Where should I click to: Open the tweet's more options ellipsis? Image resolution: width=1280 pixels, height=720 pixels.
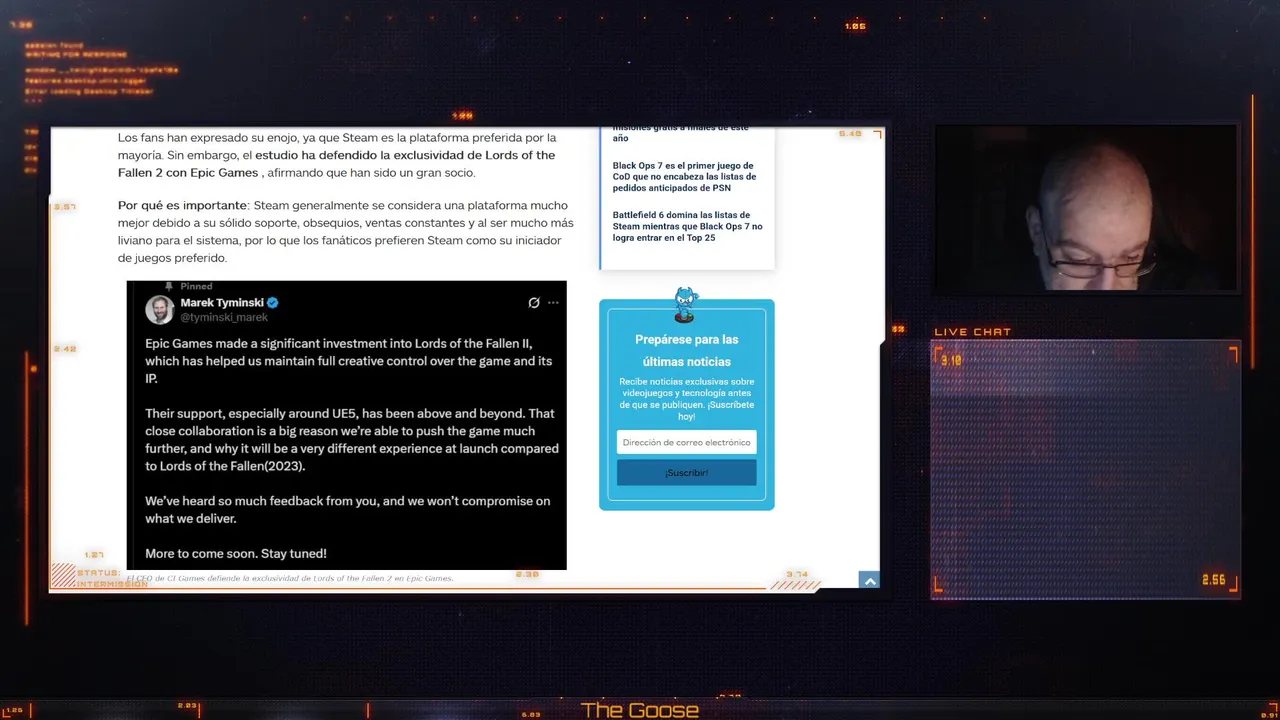coord(553,303)
